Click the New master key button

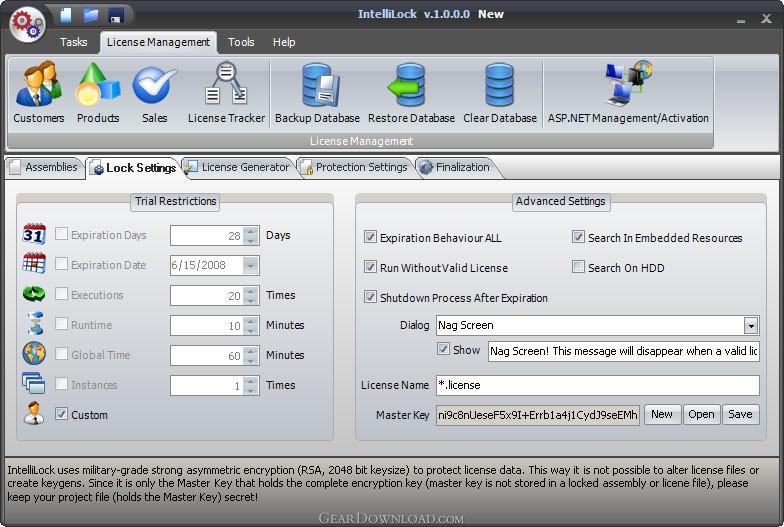661,415
